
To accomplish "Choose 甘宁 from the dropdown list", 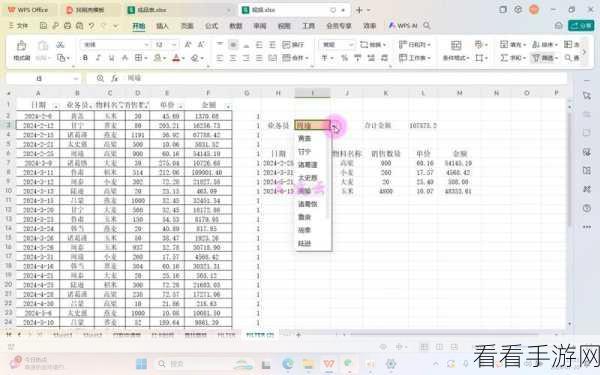I will [305, 152].
